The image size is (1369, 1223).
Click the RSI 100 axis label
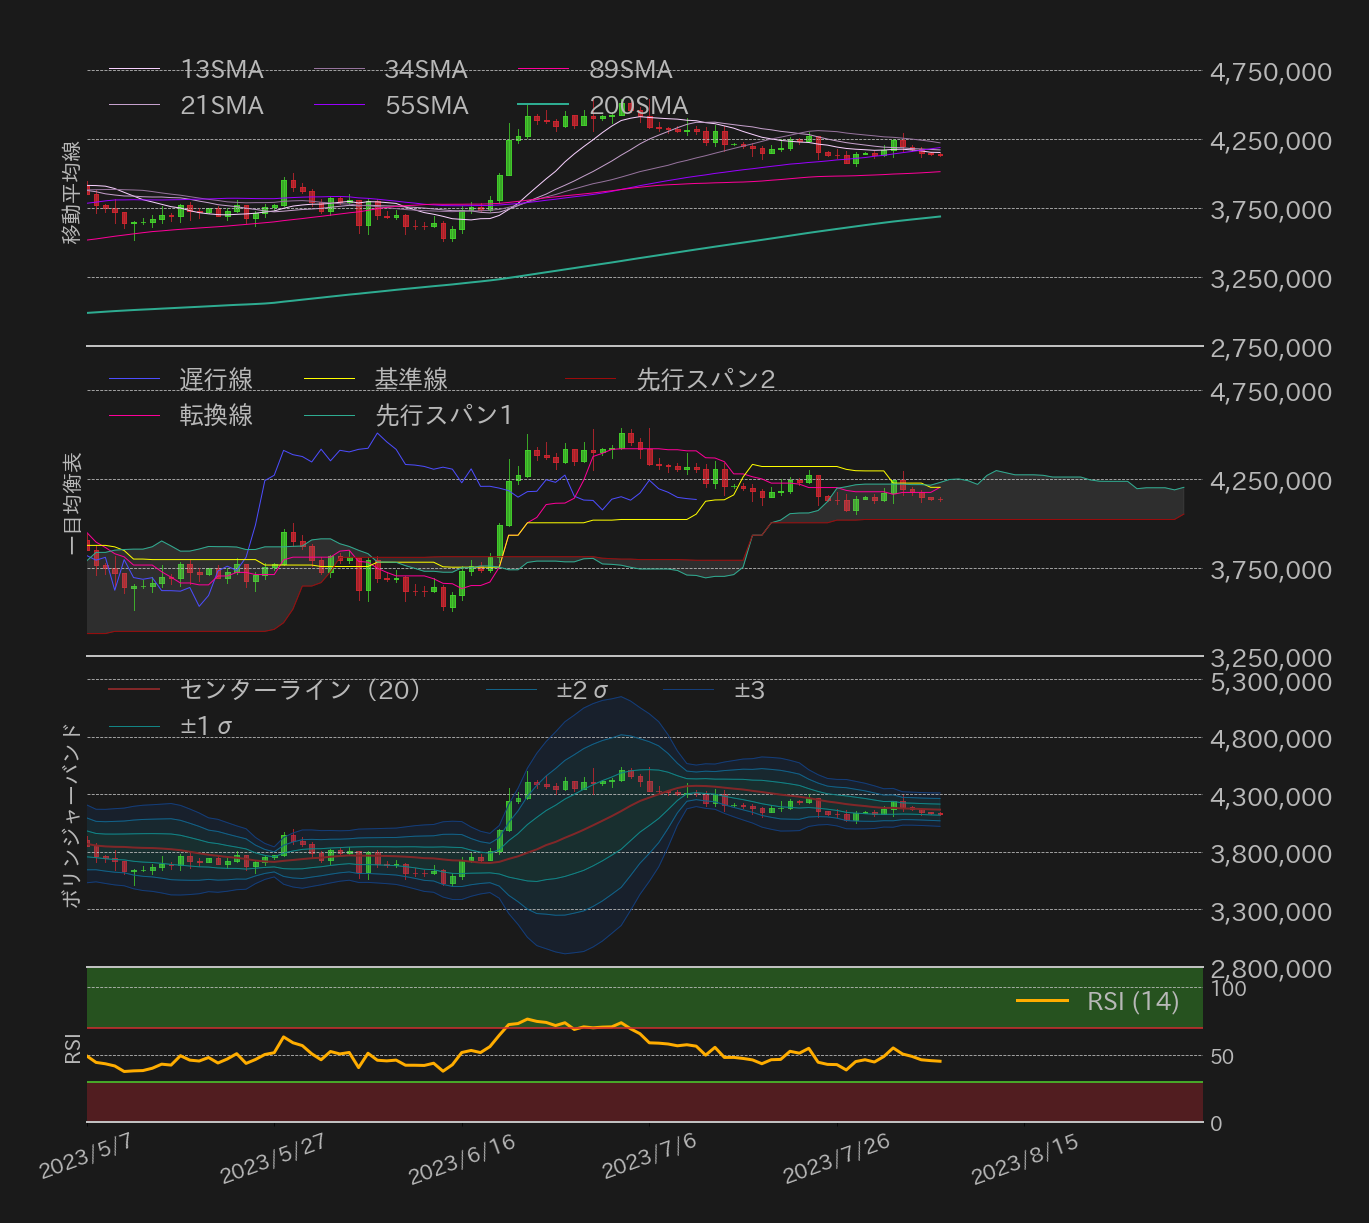pyautogui.click(x=1228, y=989)
